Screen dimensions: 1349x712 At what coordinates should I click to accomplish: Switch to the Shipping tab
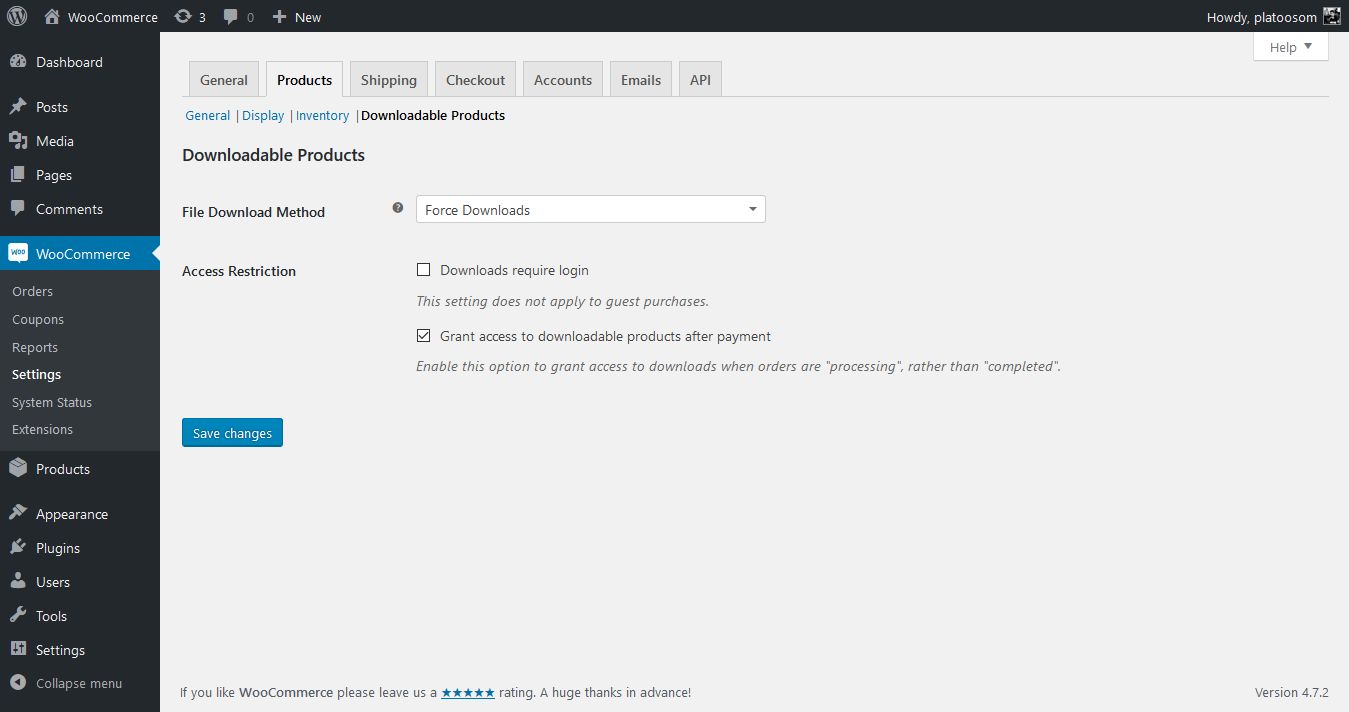point(389,80)
